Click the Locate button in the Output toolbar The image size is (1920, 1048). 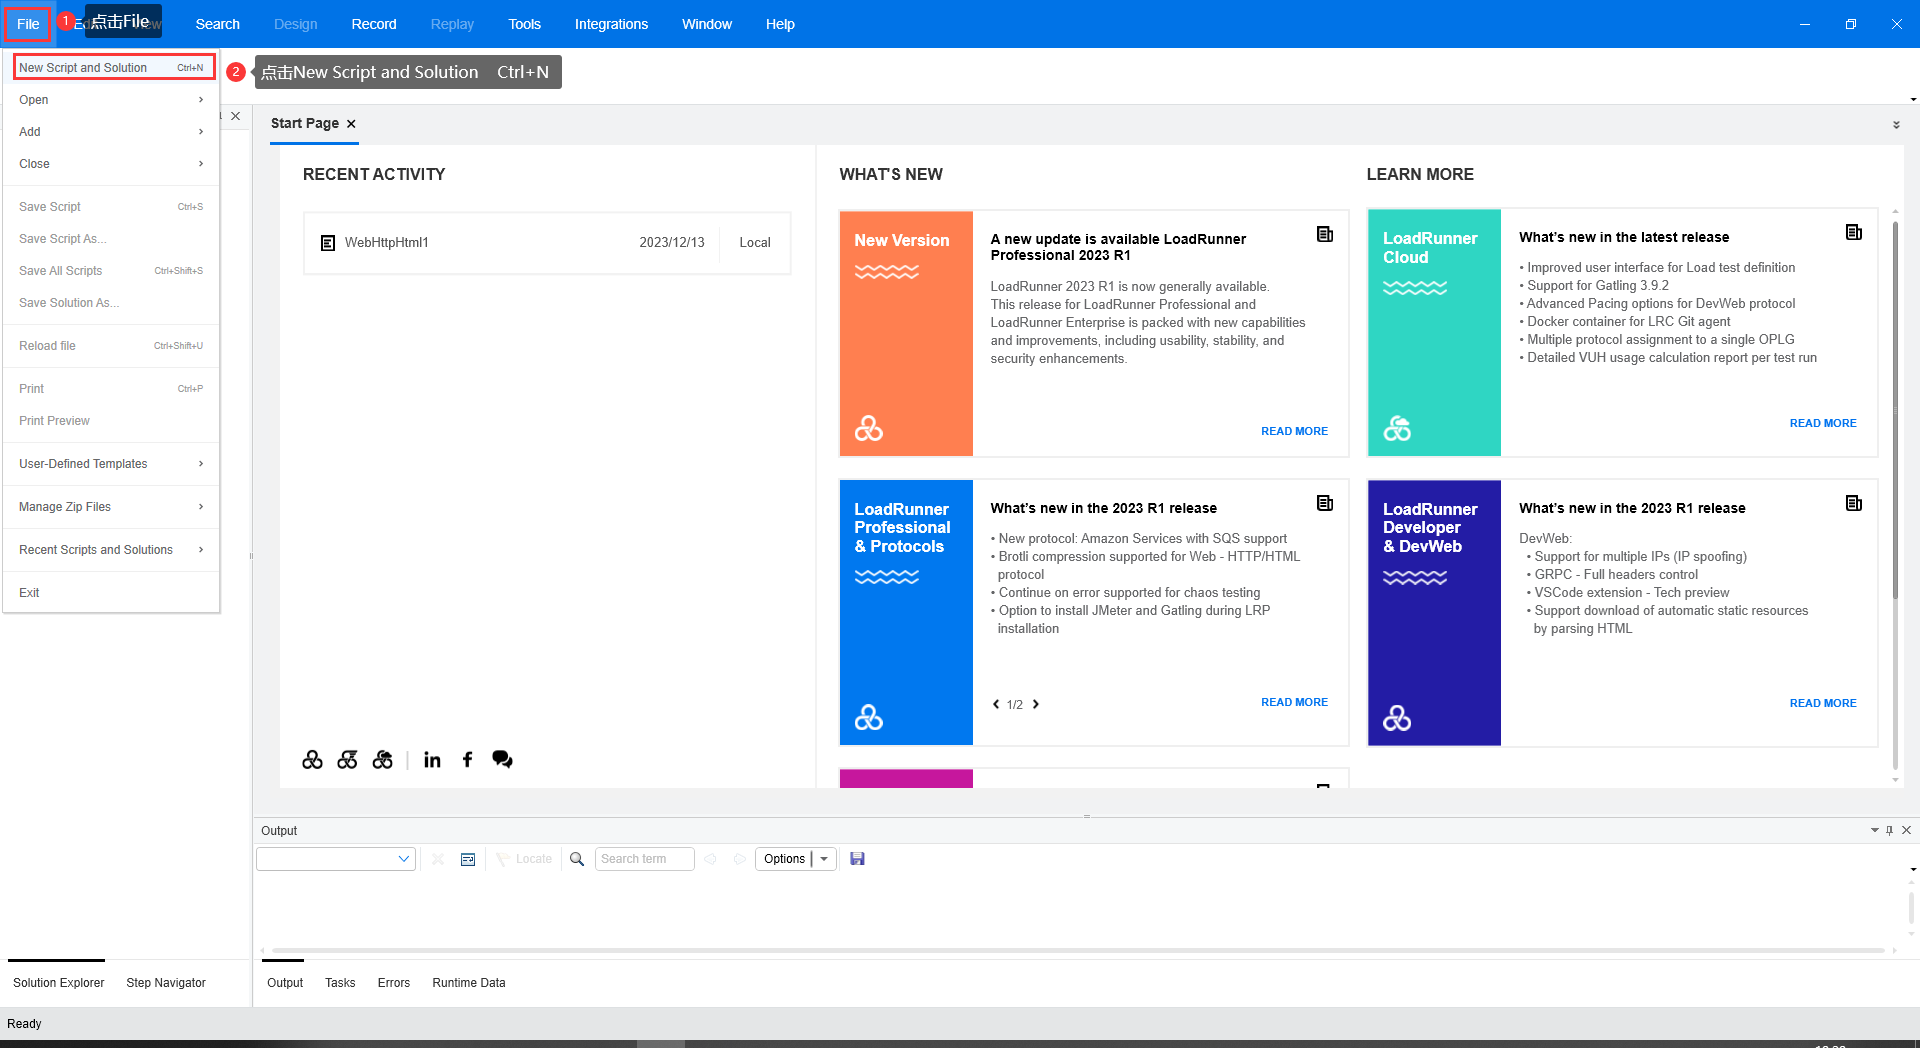(x=524, y=859)
